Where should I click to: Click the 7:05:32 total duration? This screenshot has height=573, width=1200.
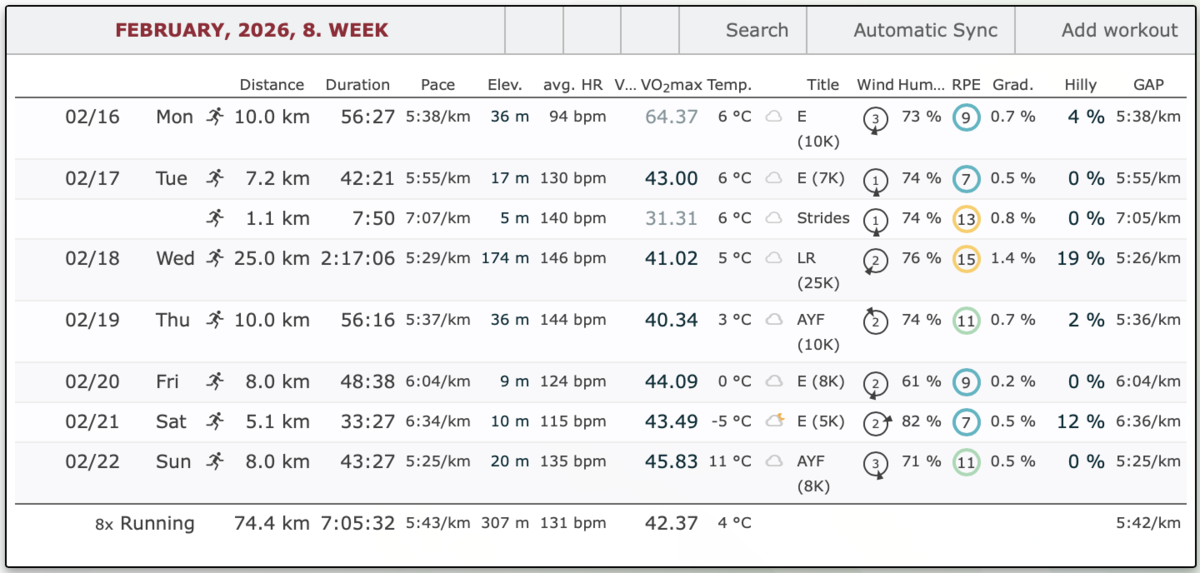tap(357, 523)
